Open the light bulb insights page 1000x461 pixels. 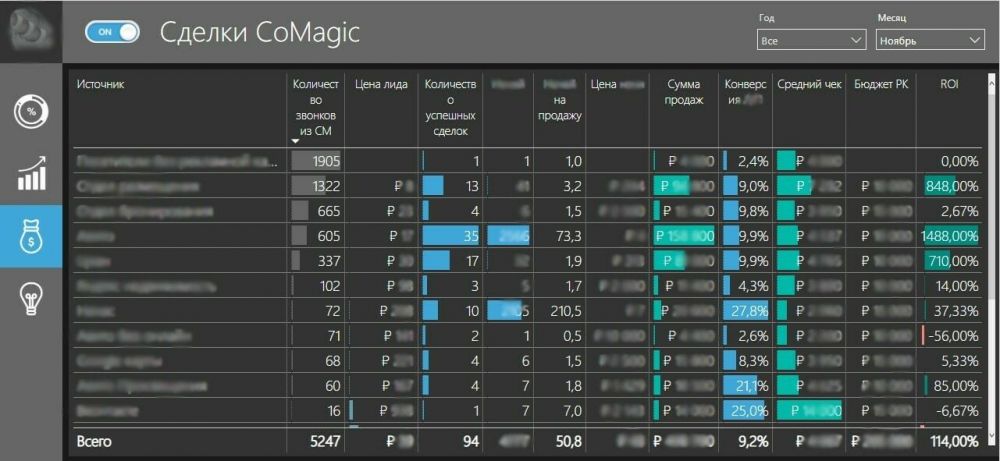click(x=31, y=298)
